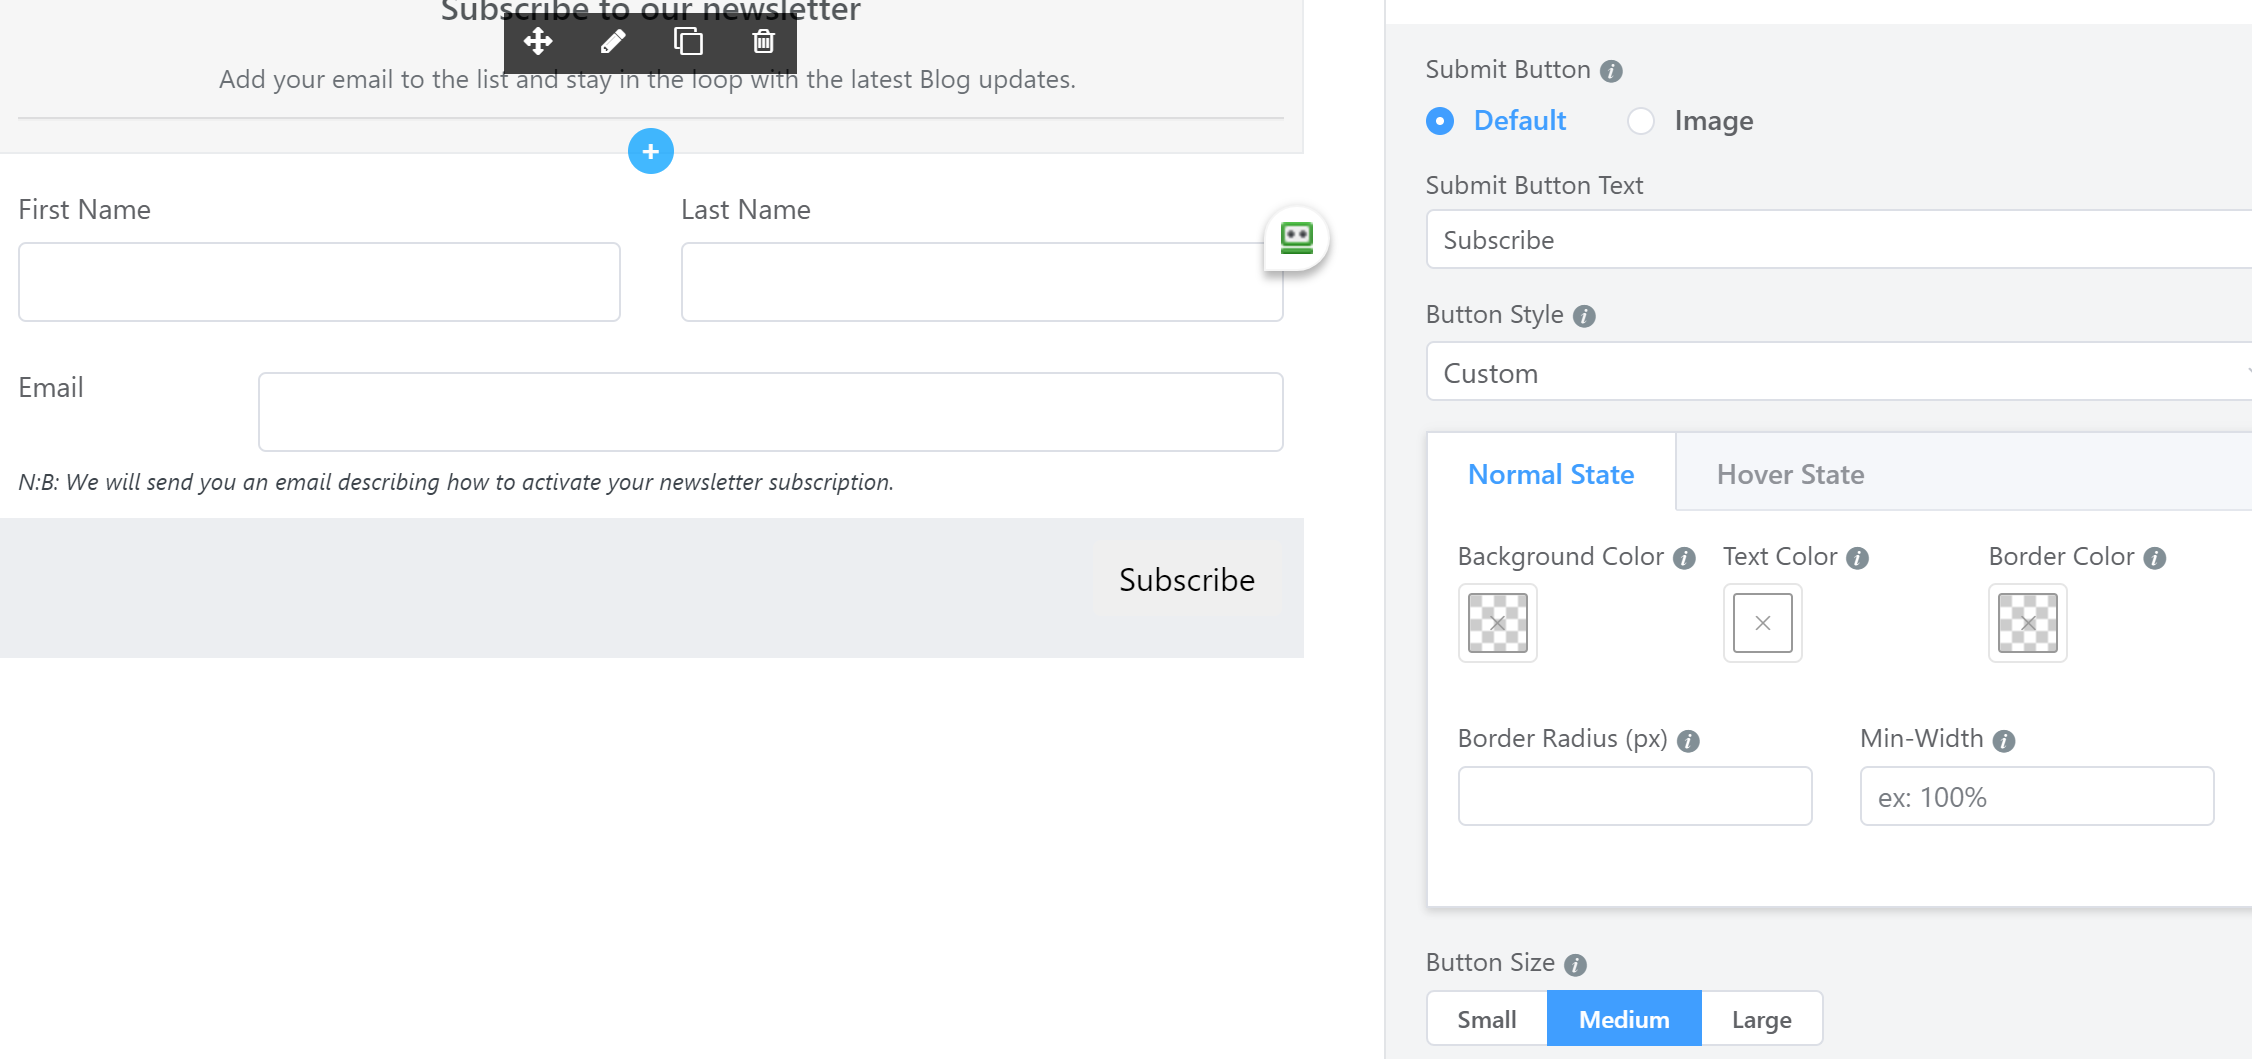Image resolution: width=2252 pixels, height=1059 pixels.
Task: Select the pencil edit icon in the toolbar
Action: coord(613,42)
